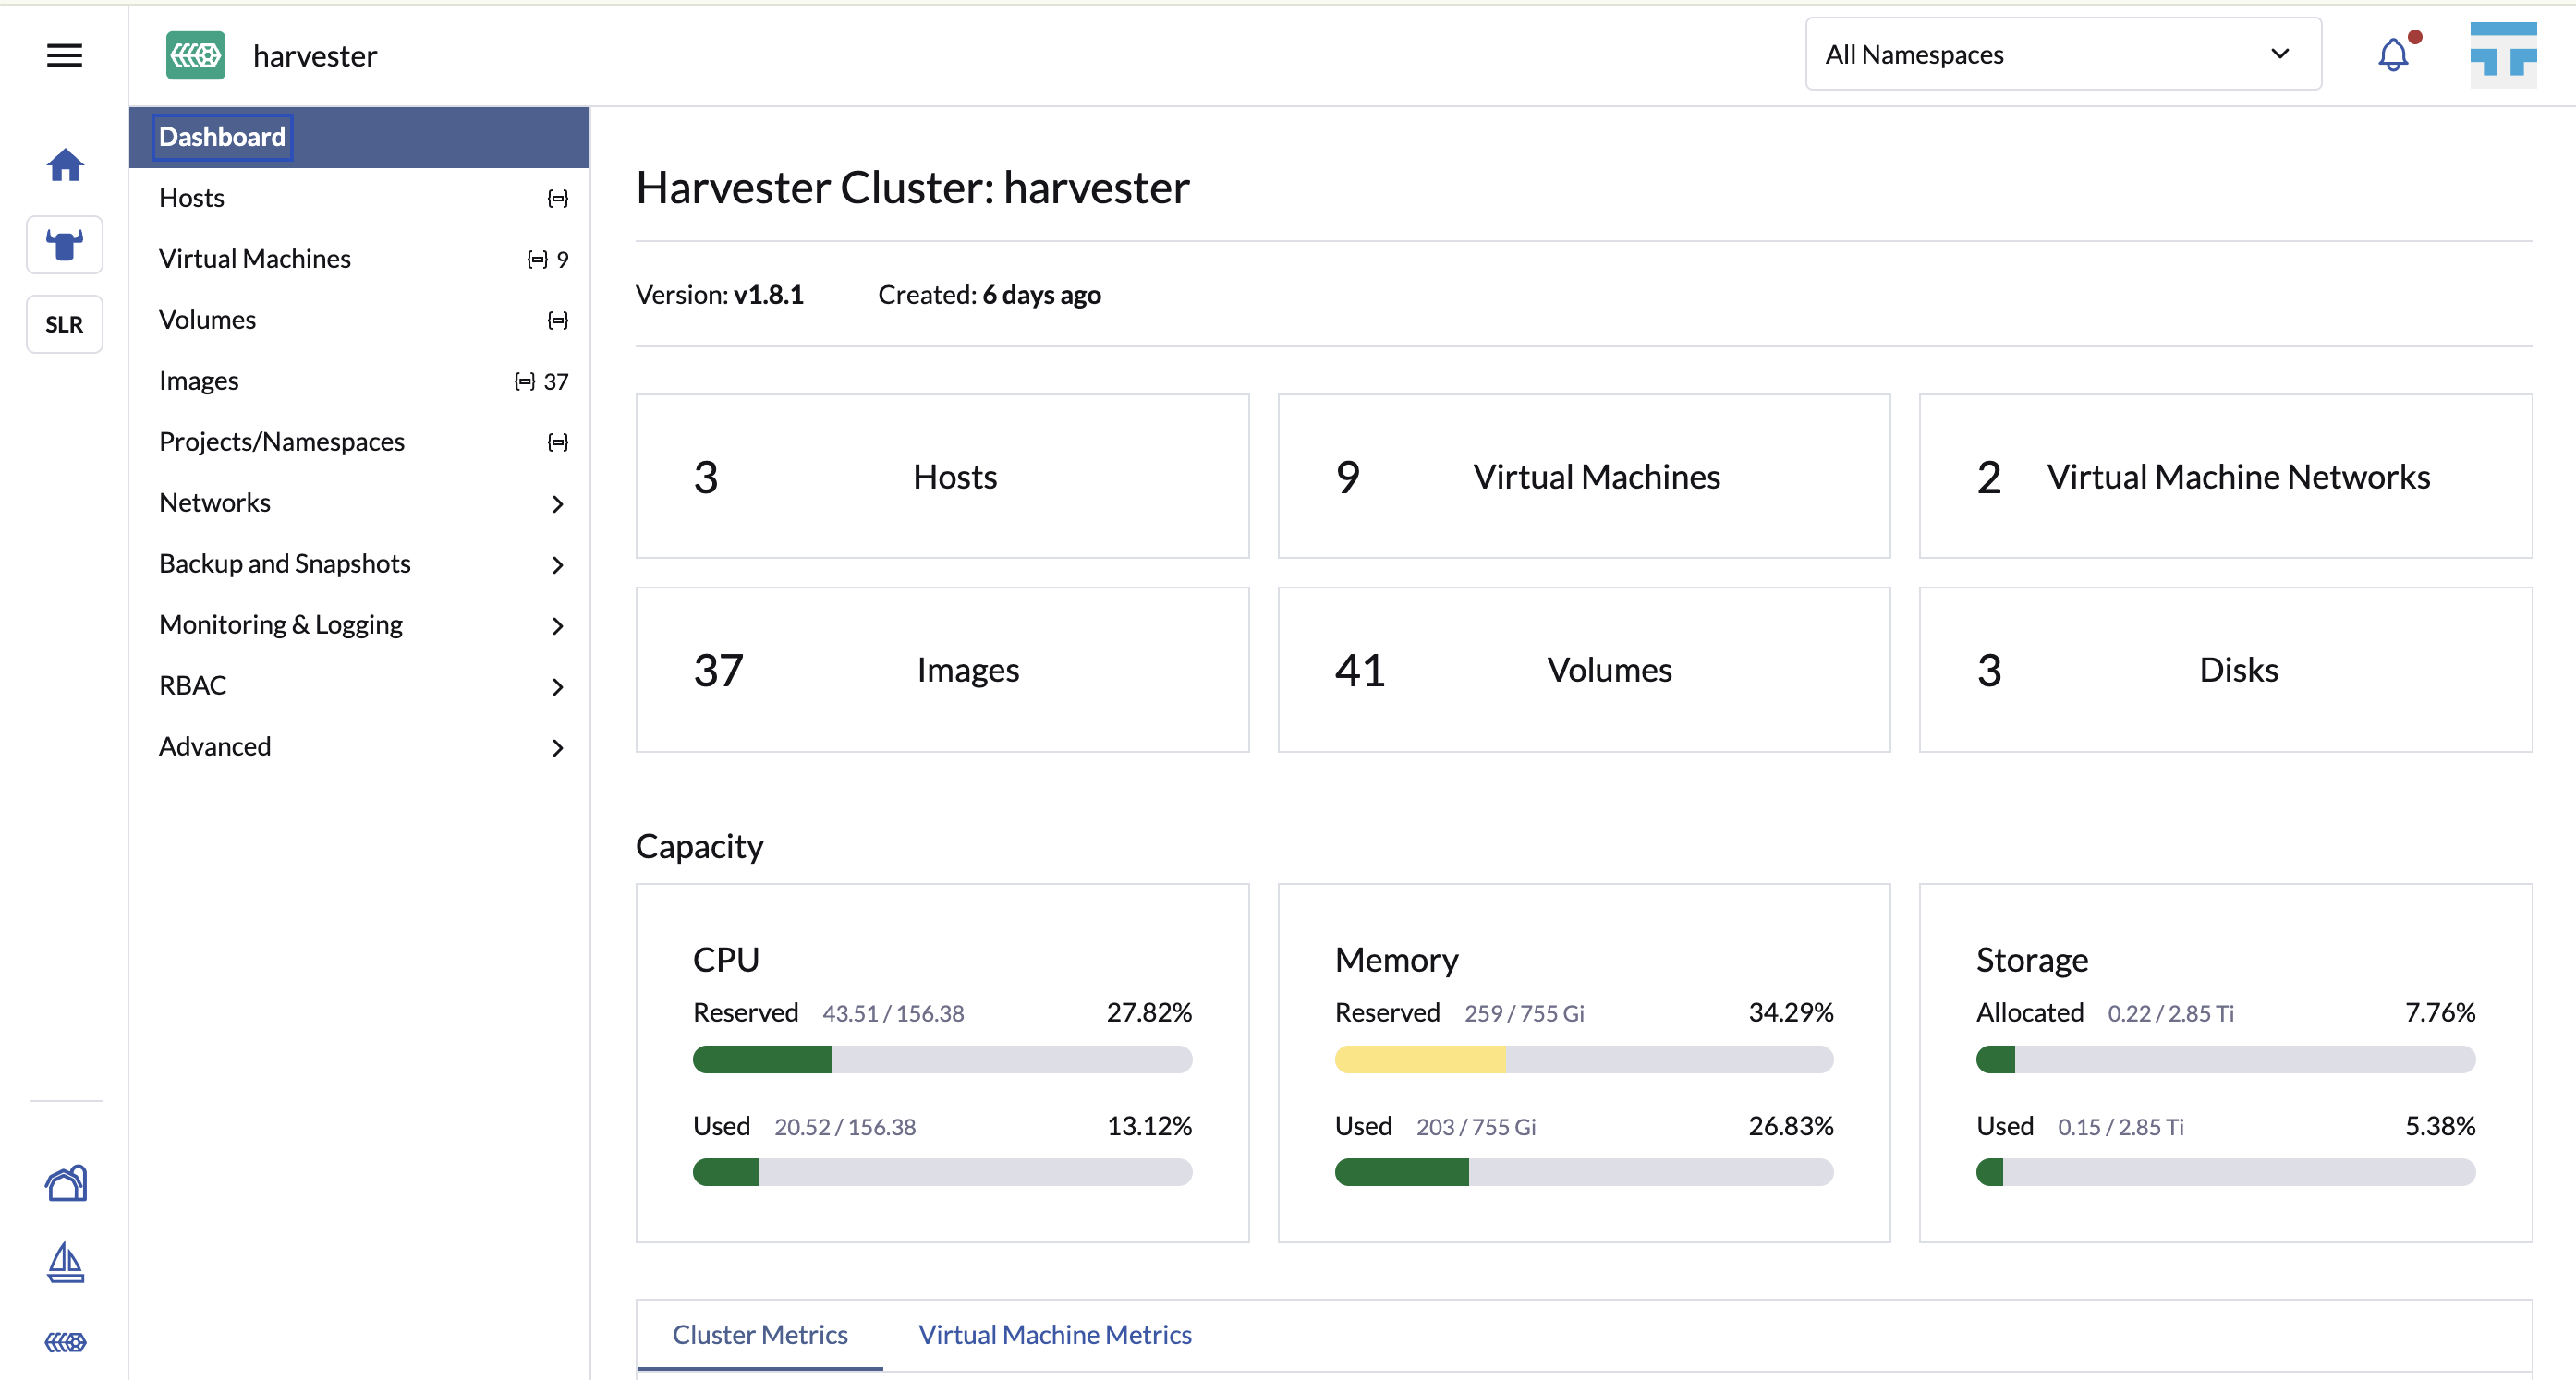The image size is (2576, 1380).
Task: Open Virtual Machines in the sidebar
Action: coord(359,259)
